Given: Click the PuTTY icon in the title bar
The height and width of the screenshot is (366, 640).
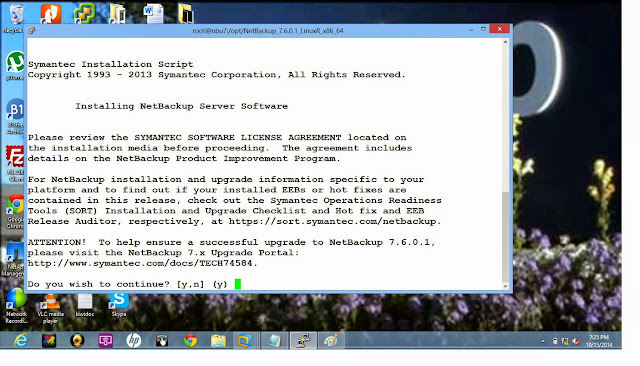Looking at the screenshot, I should click(32, 30).
